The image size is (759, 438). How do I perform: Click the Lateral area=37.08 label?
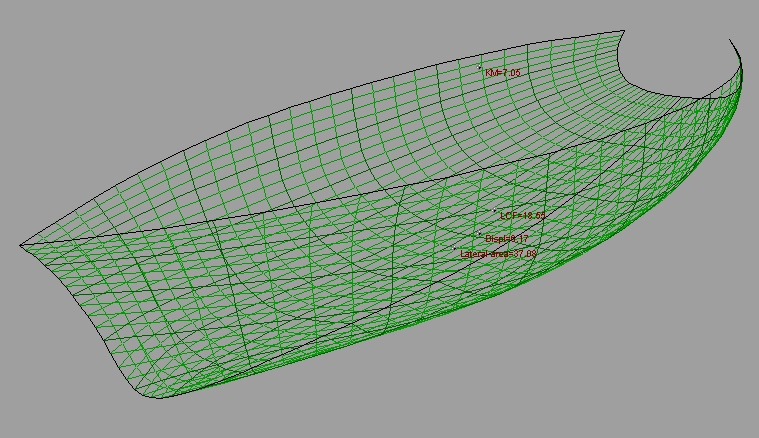click(499, 255)
